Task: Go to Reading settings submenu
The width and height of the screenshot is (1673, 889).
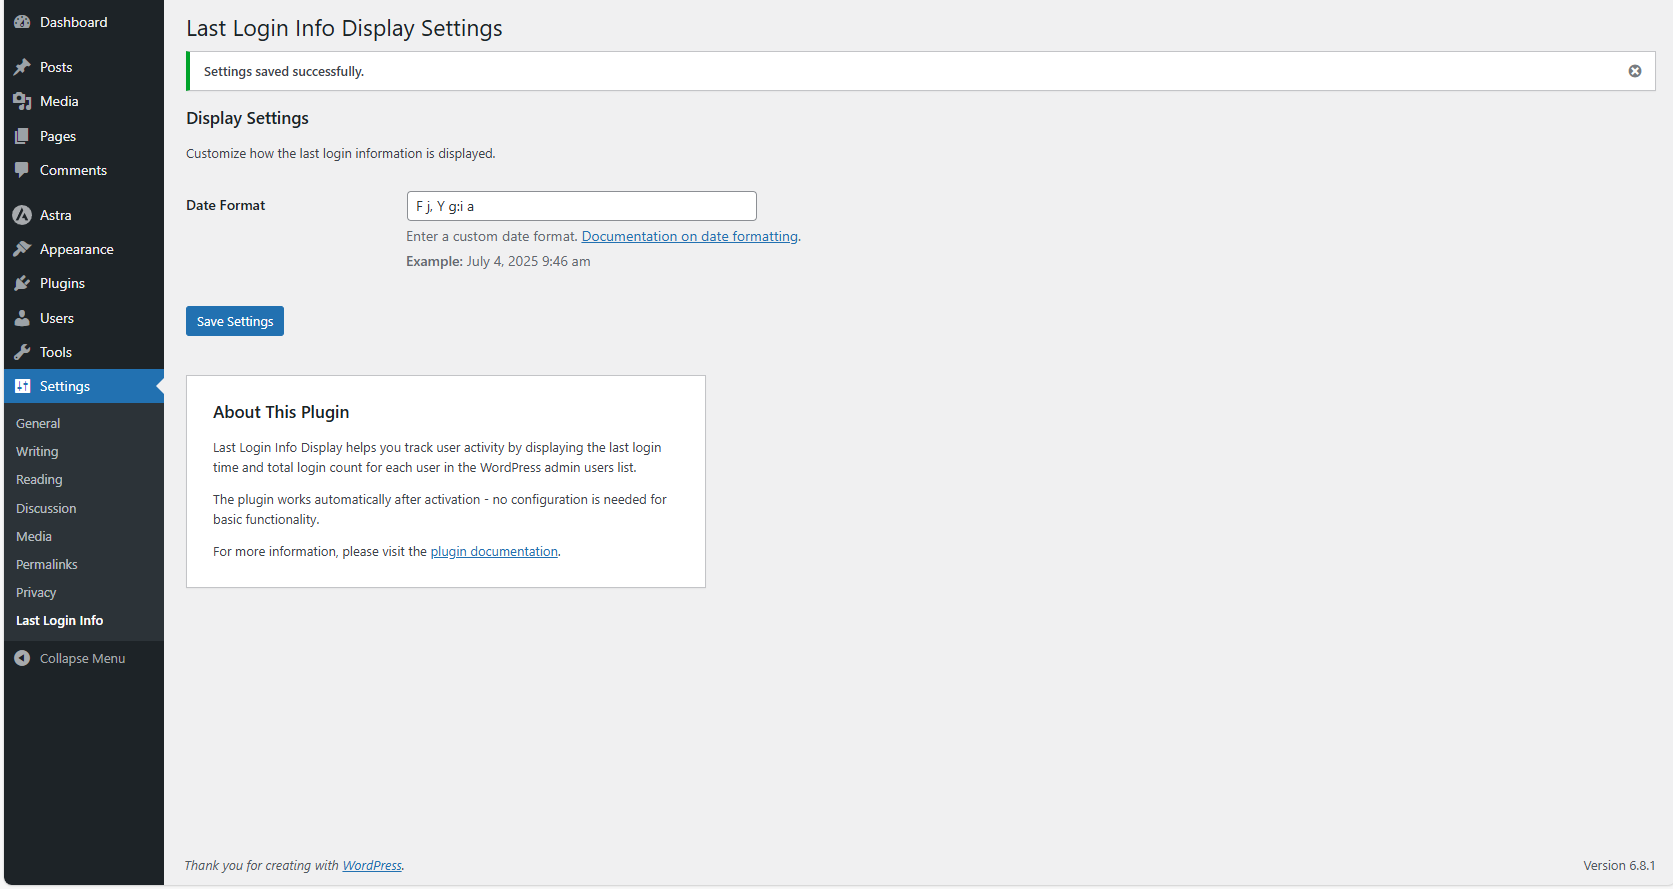Action: click(x=39, y=480)
